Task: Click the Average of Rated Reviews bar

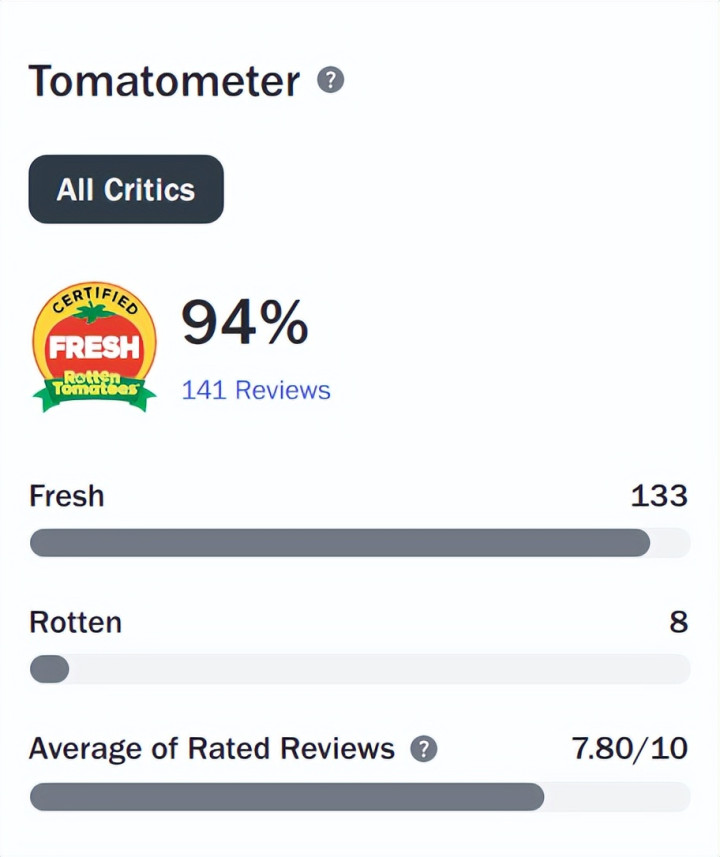Action: click(360, 796)
